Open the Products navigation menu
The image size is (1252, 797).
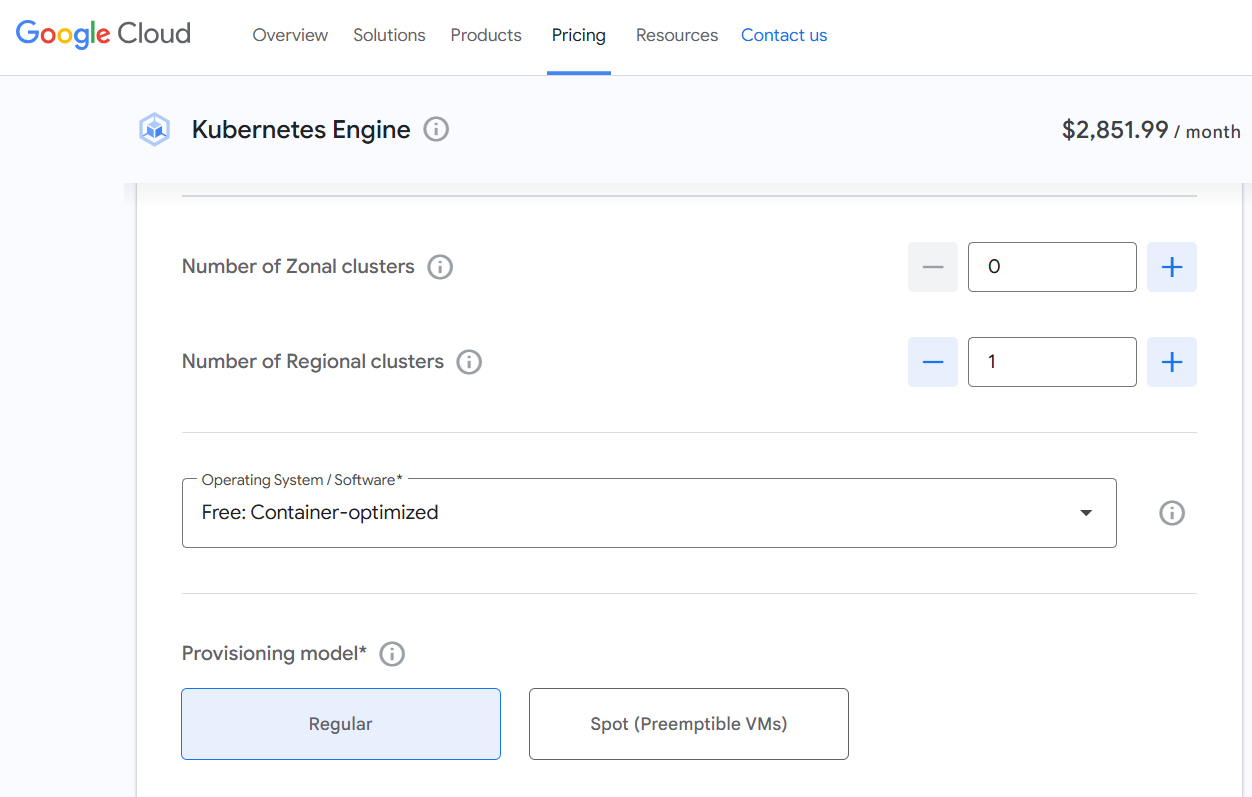pos(486,35)
